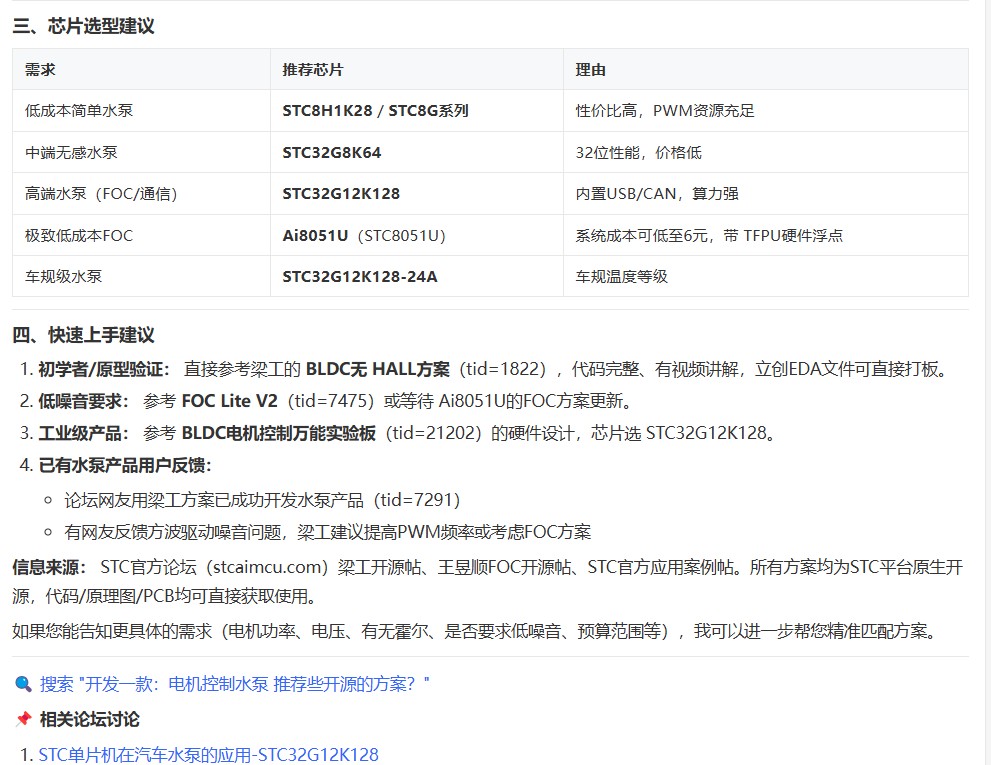
Task: Click table header 理由
Action: pyautogui.click(x=766, y=70)
